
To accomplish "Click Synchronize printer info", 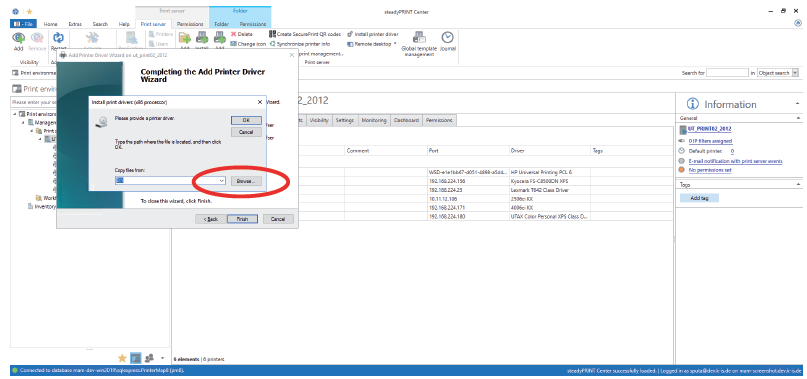I will pos(300,44).
